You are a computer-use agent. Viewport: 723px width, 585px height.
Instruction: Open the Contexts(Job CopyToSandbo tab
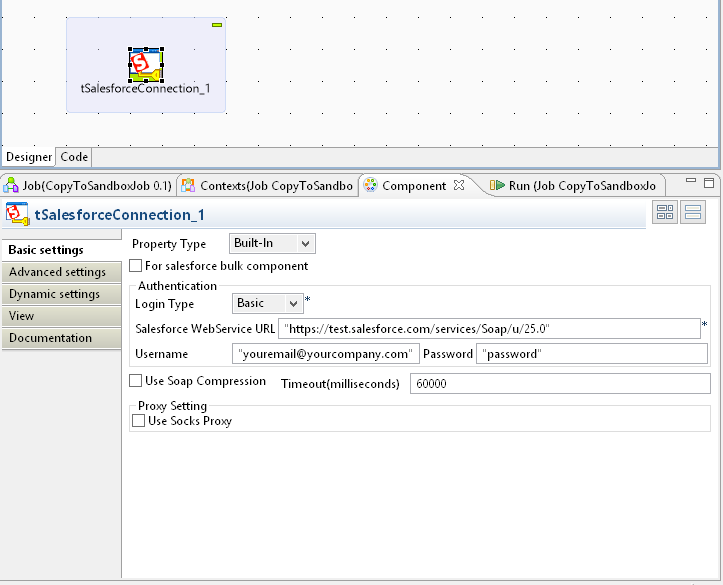[x=268, y=186]
